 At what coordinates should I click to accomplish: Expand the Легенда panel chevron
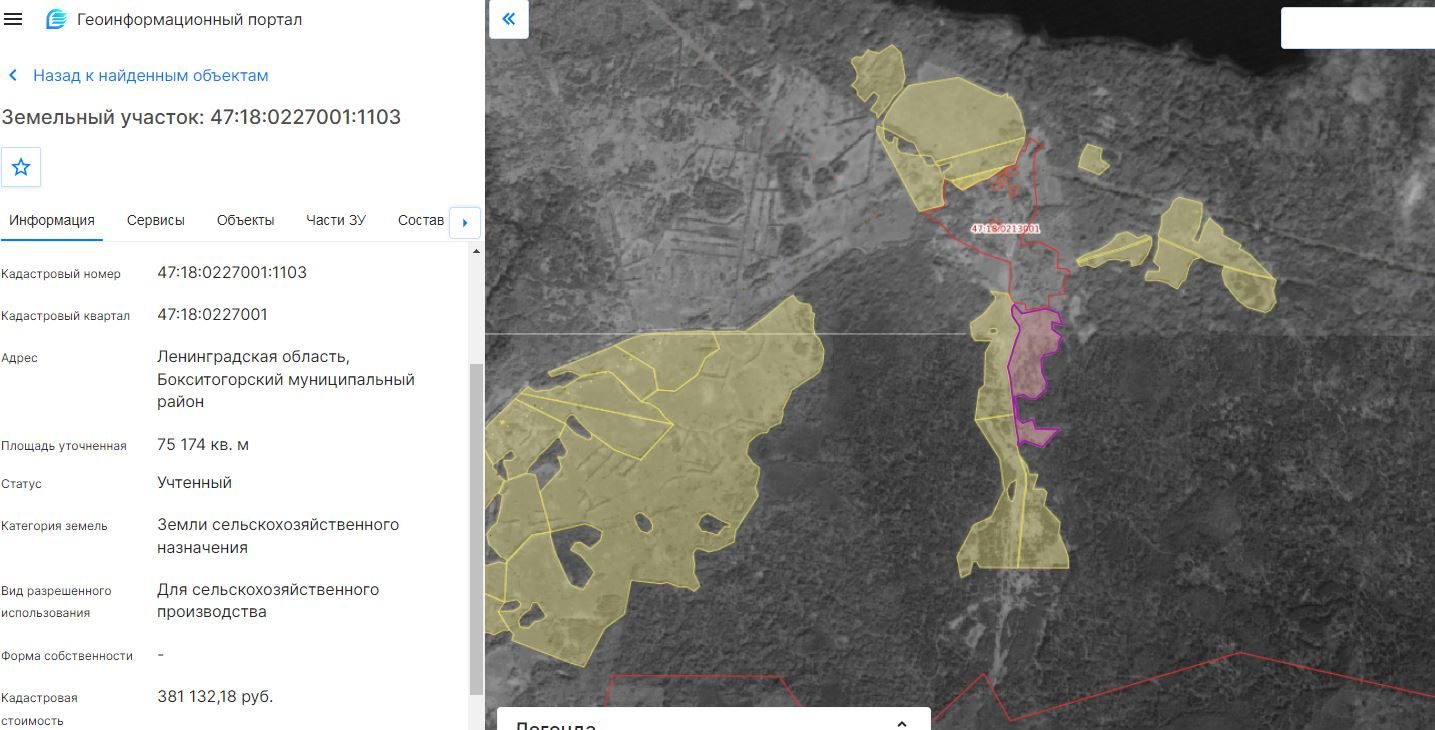901,723
